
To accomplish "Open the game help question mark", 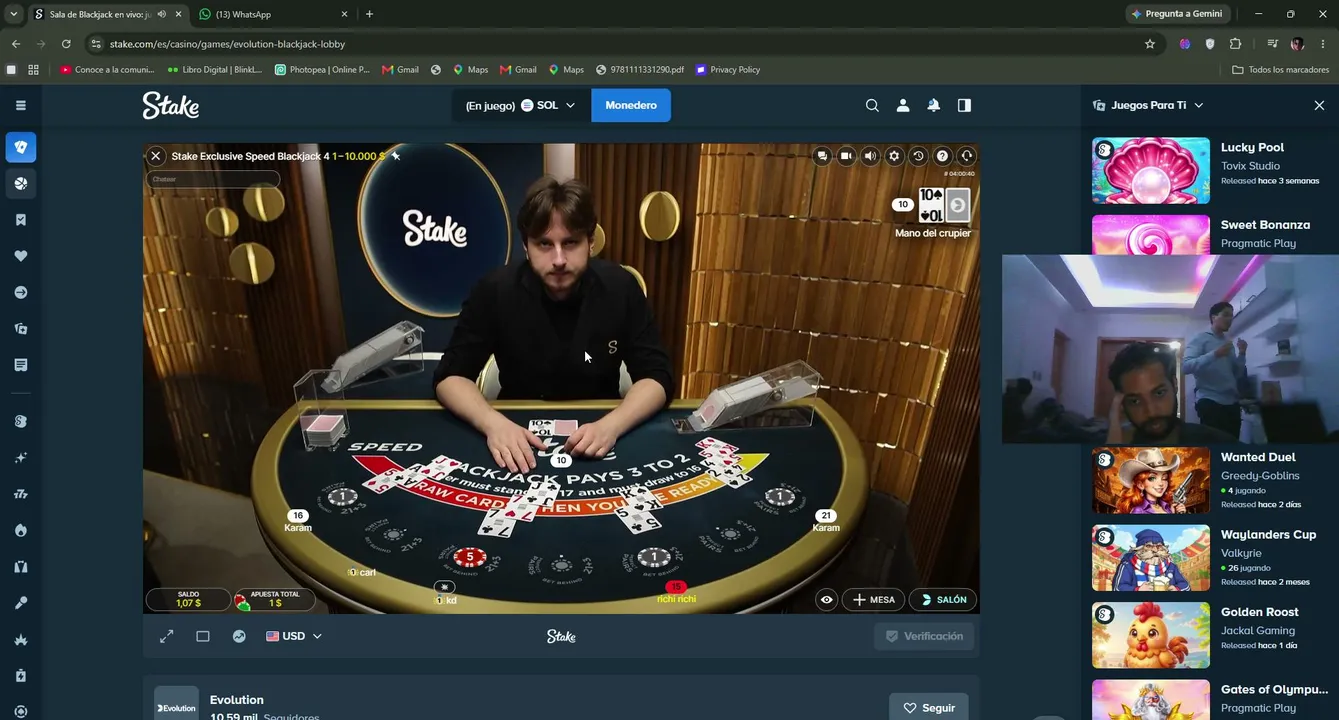I will click(x=942, y=156).
